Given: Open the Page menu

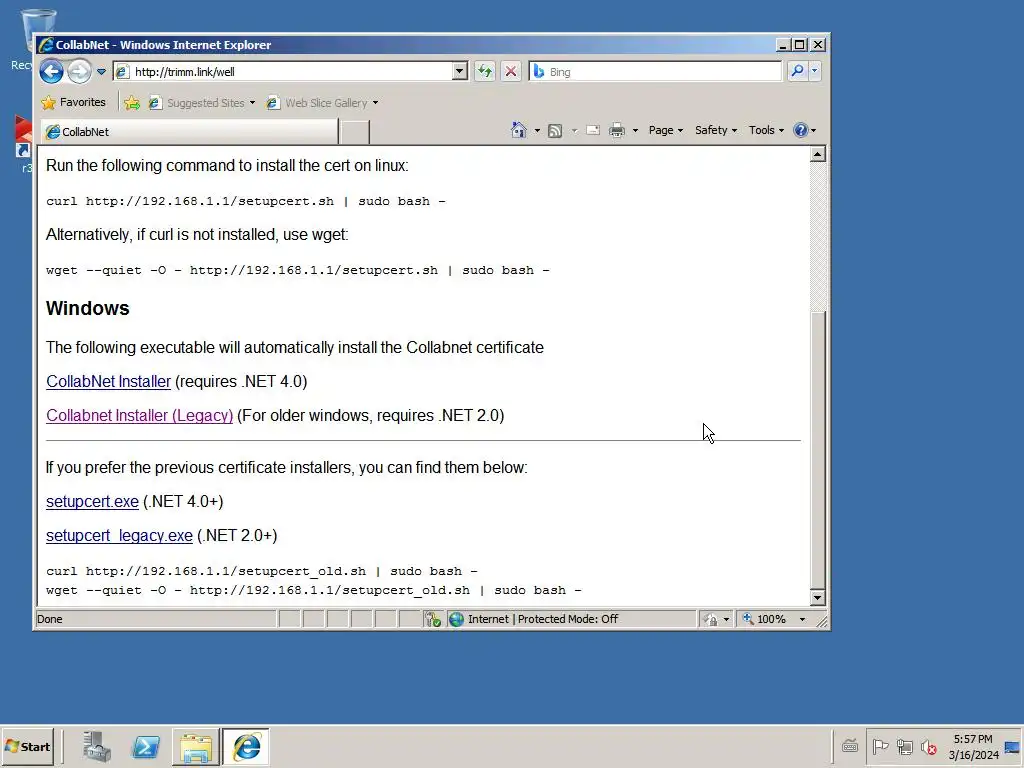Looking at the screenshot, I should pyautogui.click(x=665, y=130).
